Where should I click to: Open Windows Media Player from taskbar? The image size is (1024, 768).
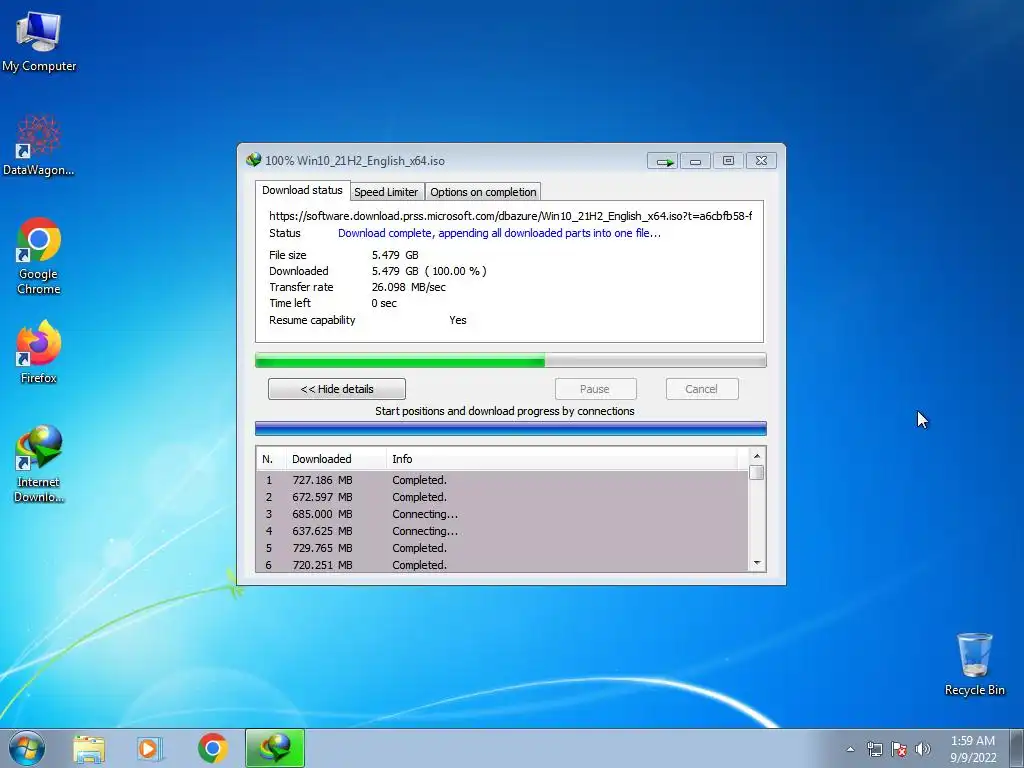[150, 748]
